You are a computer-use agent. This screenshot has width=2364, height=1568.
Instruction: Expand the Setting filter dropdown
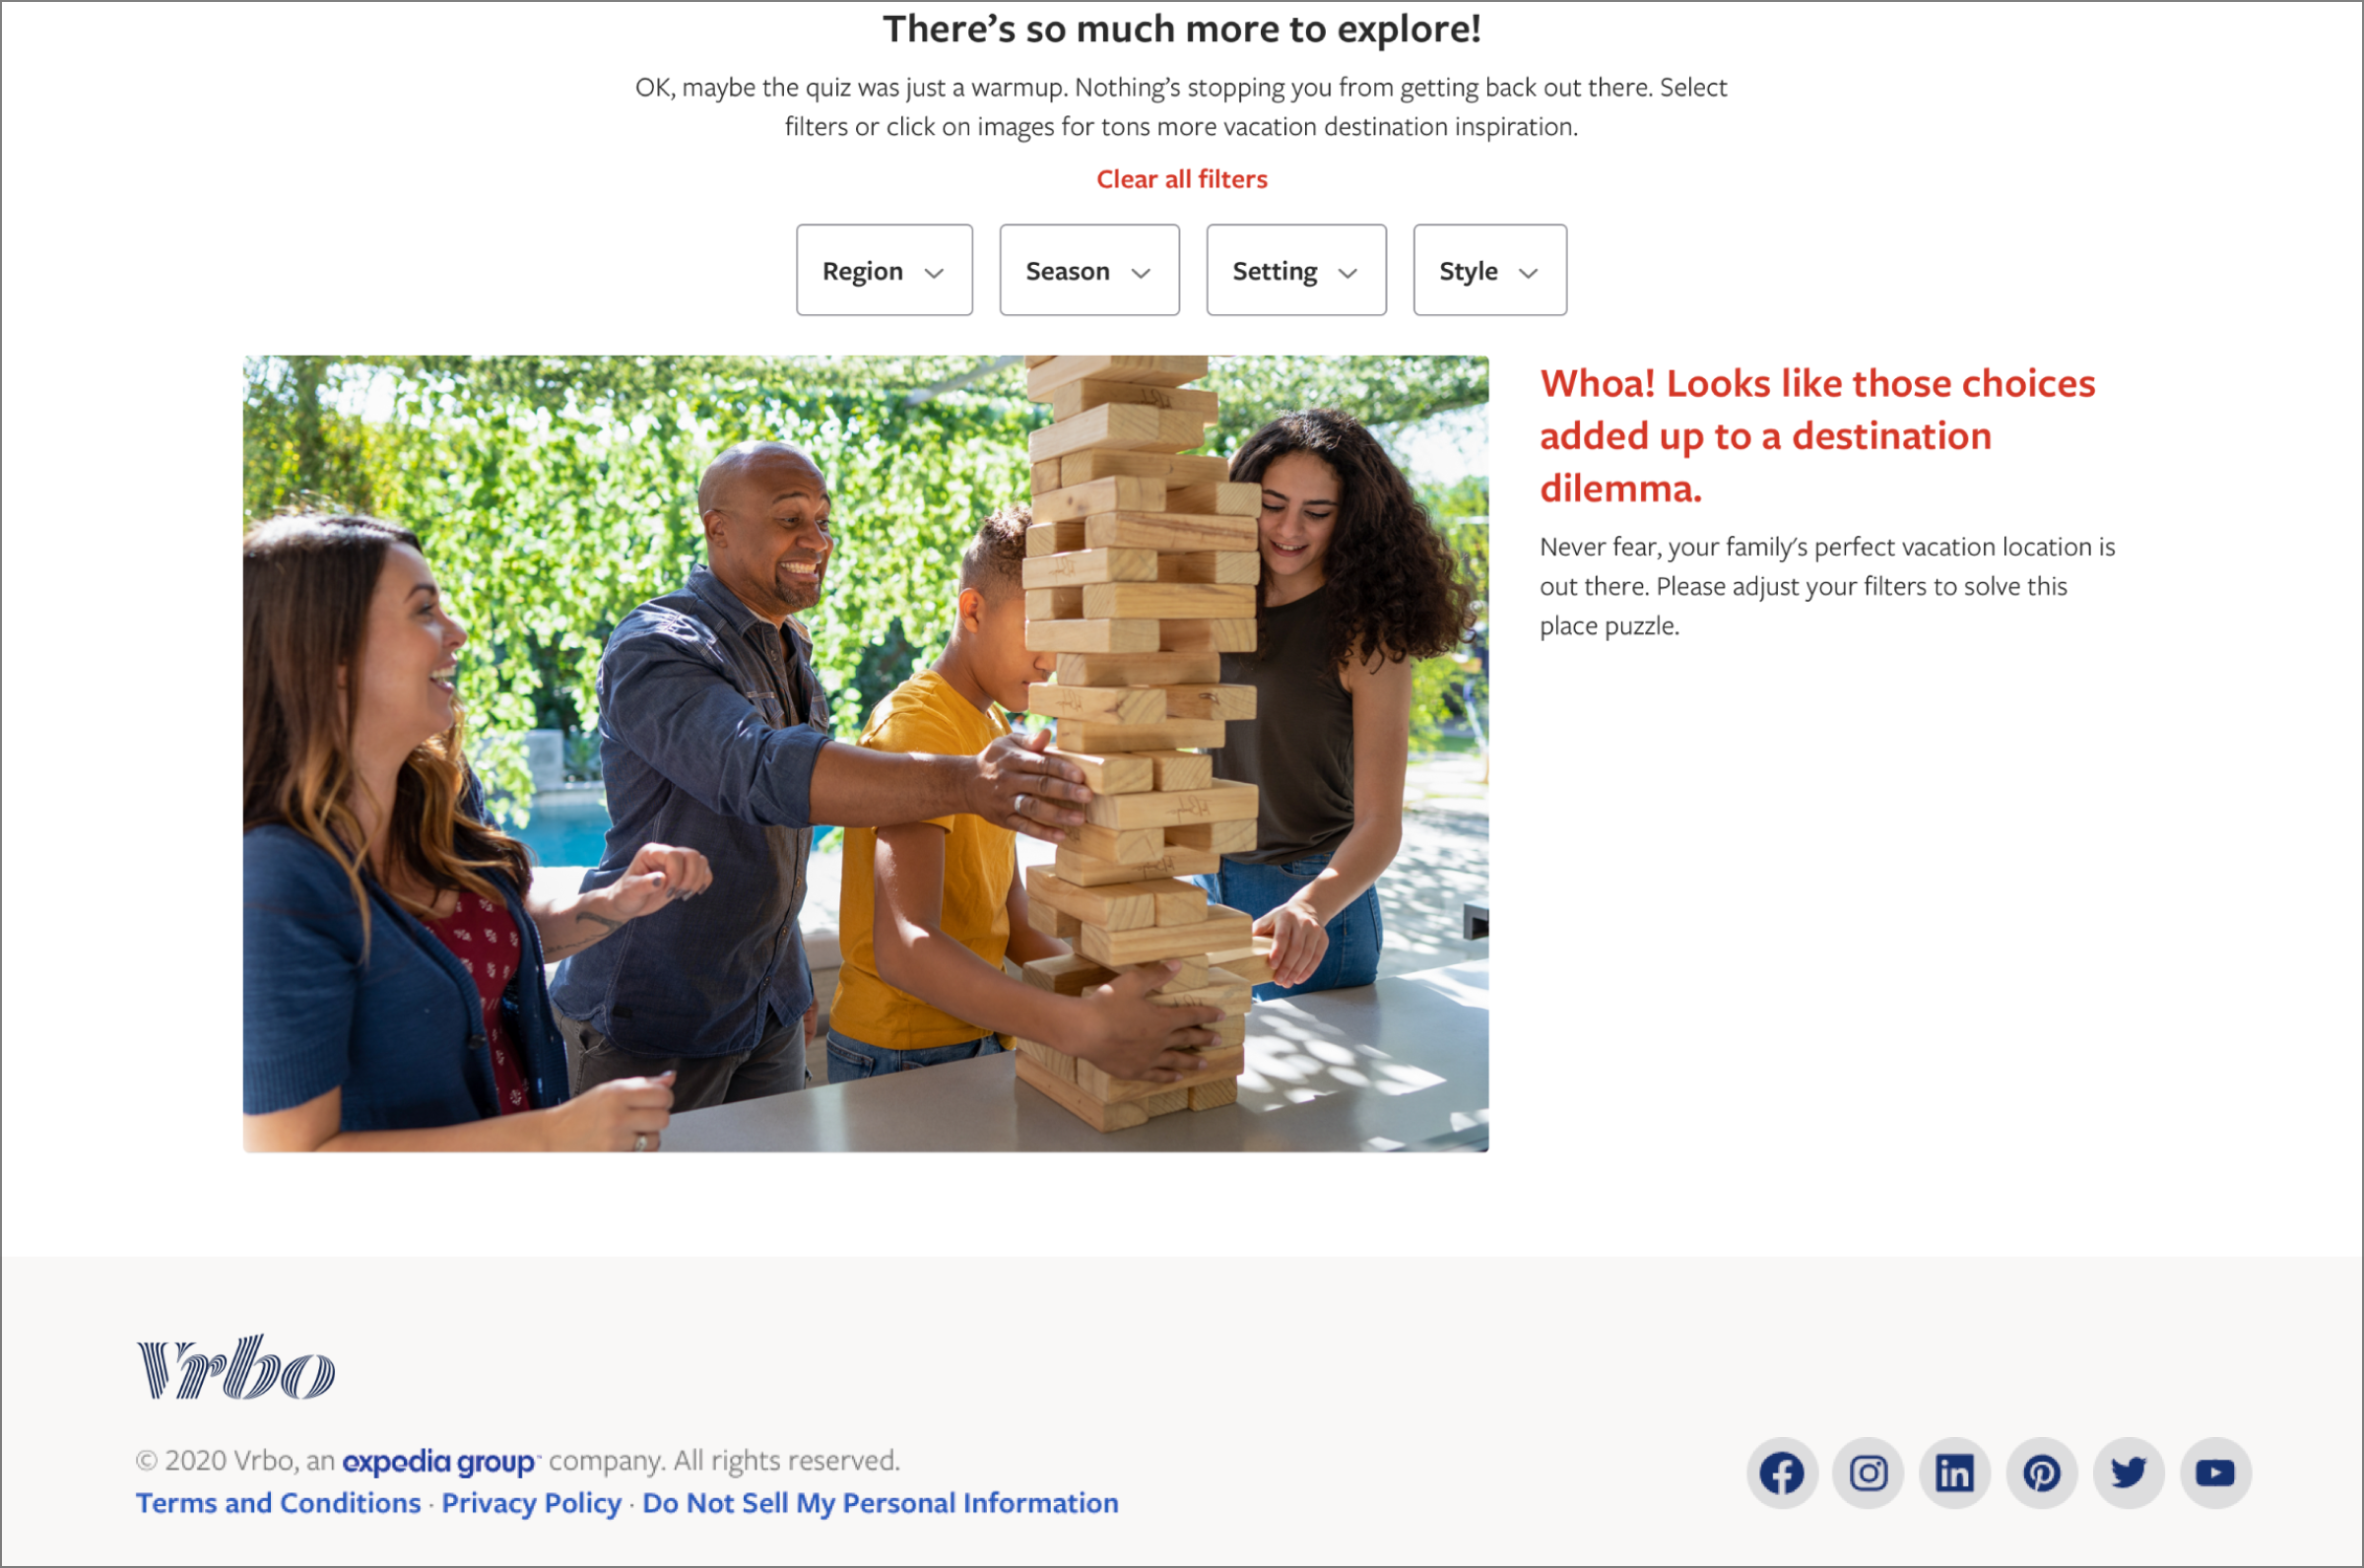(1296, 270)
